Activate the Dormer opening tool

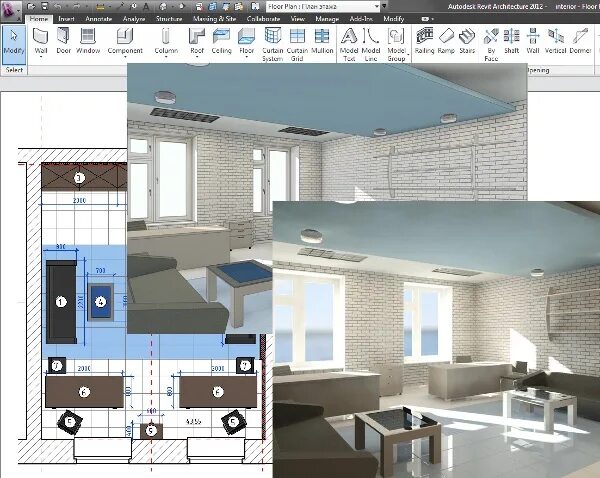pyautogui.click(x=580, y=41)
